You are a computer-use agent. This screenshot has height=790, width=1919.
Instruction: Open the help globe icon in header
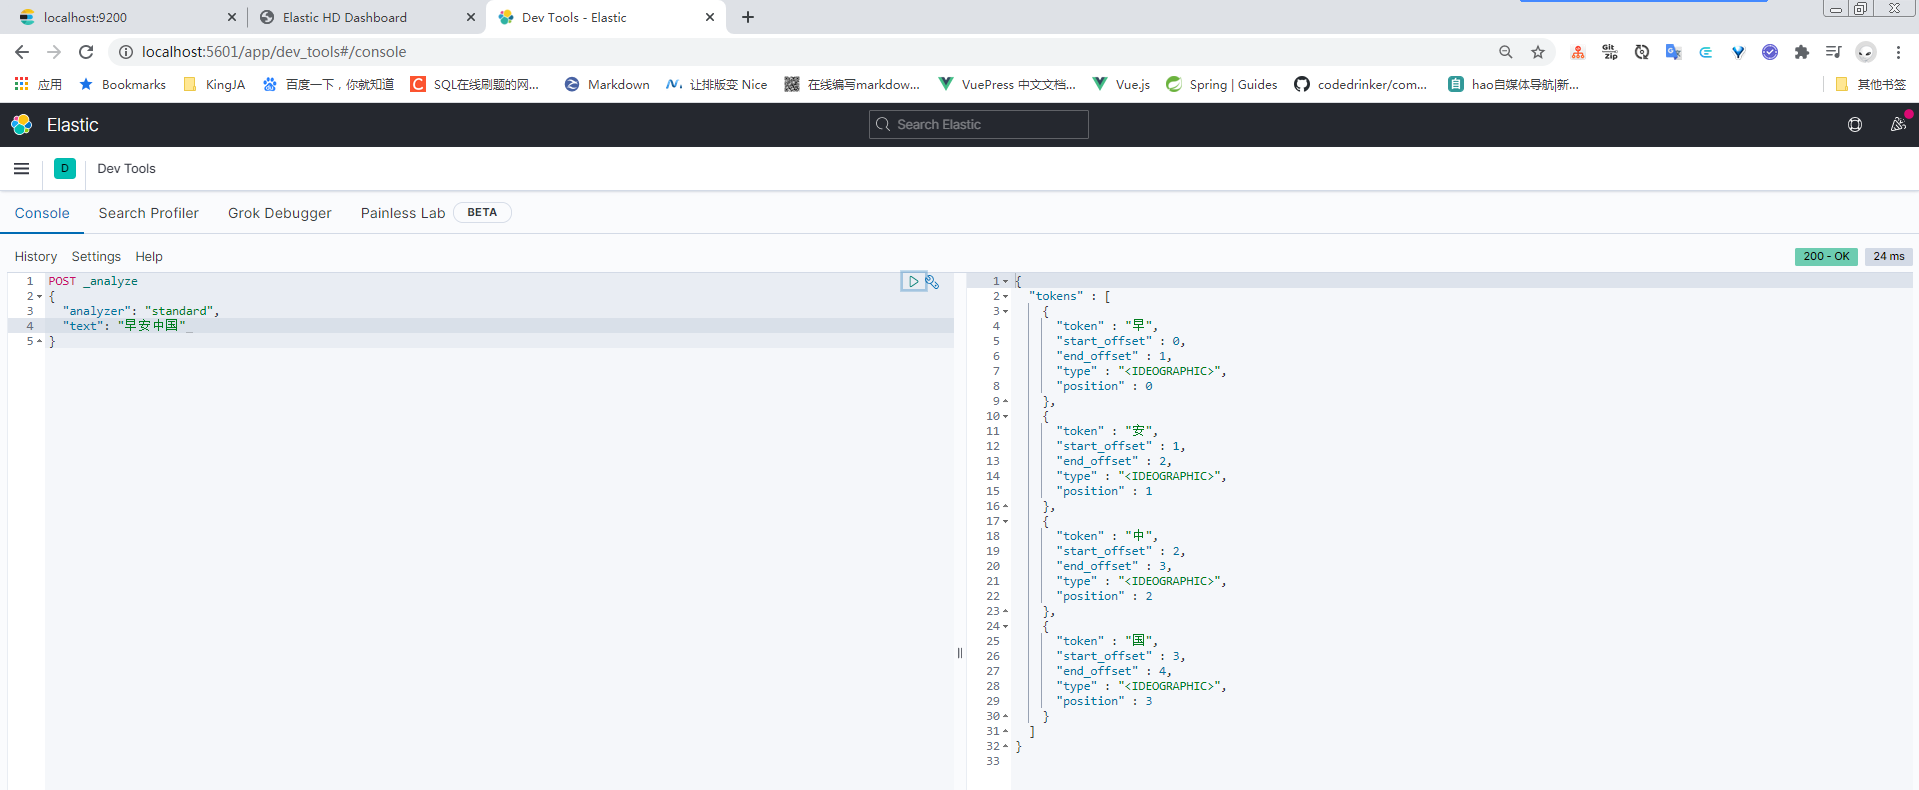1855,125
